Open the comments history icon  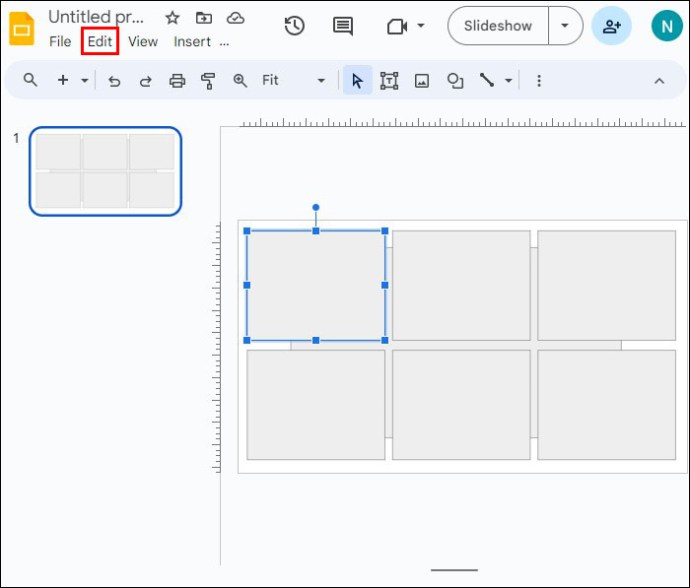click(343, 26)
